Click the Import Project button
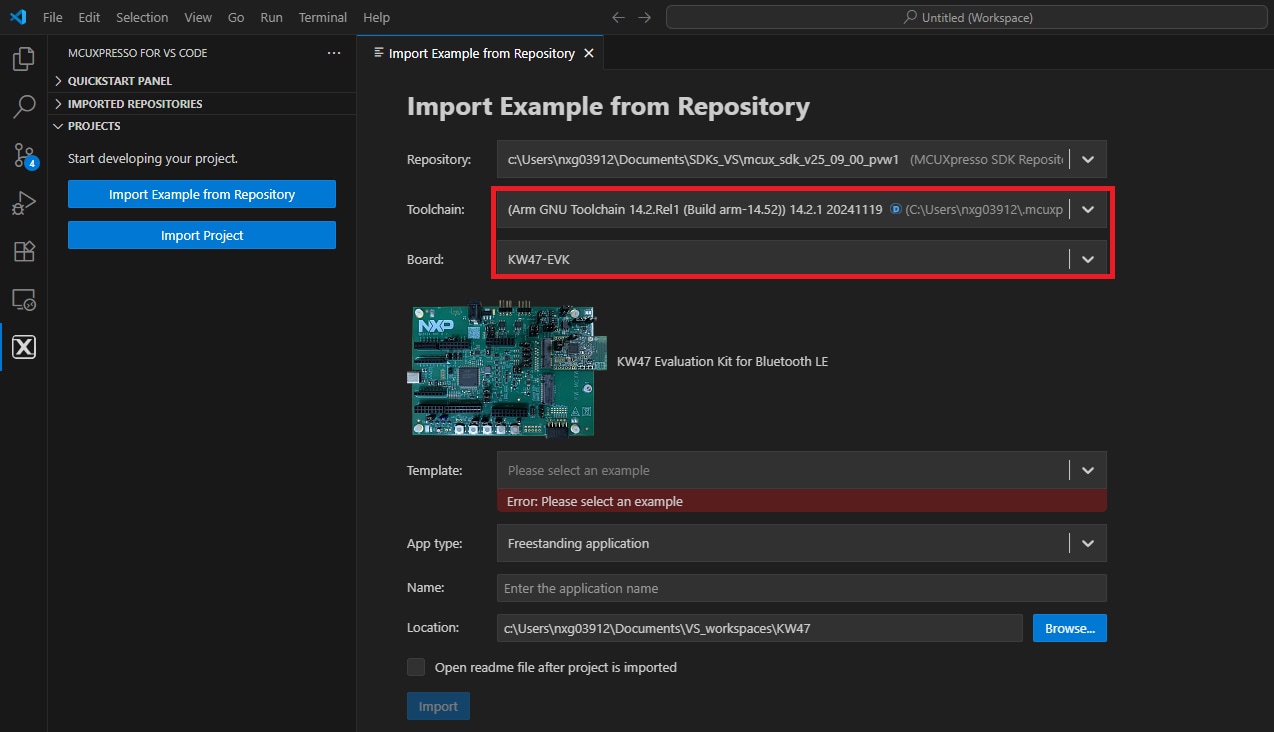1274x732 pixels. click(x=201, y=235)
